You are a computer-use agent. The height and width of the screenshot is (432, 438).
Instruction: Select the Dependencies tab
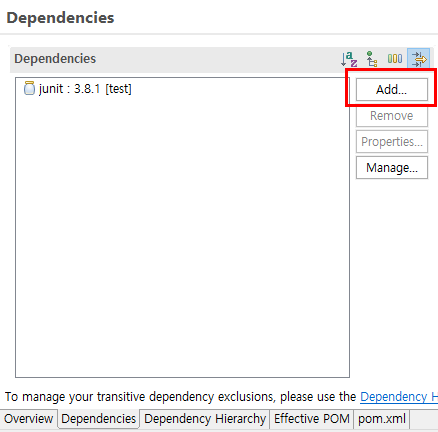[99, 419]
